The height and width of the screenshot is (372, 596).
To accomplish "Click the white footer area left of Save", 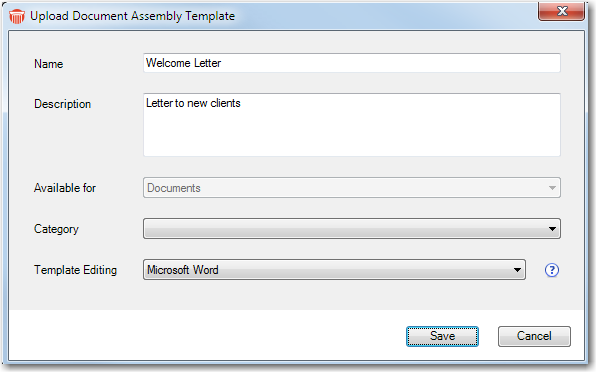I will (x=207, y=335).
